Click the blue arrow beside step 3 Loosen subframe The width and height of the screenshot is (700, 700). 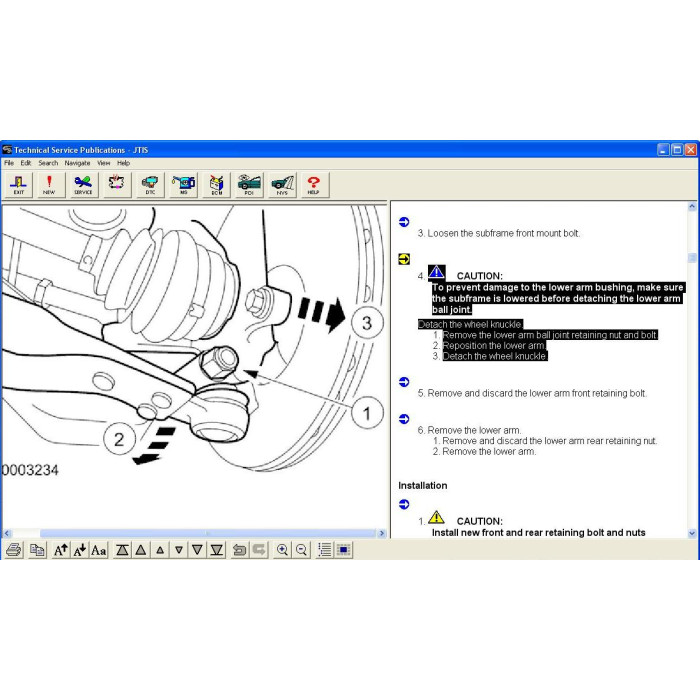pyautogui.click(x=404, y=222)
